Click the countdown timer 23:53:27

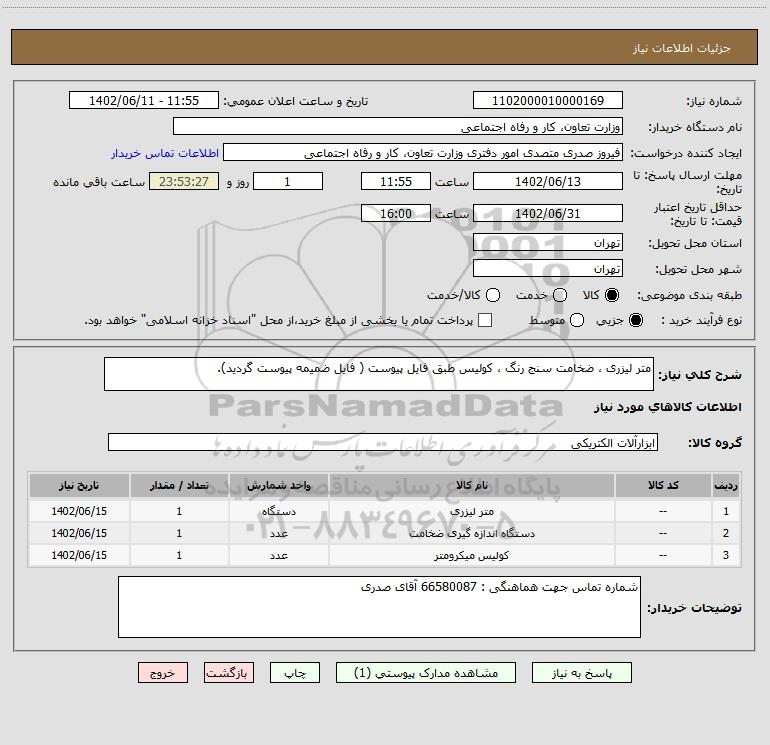pos(184,181)
